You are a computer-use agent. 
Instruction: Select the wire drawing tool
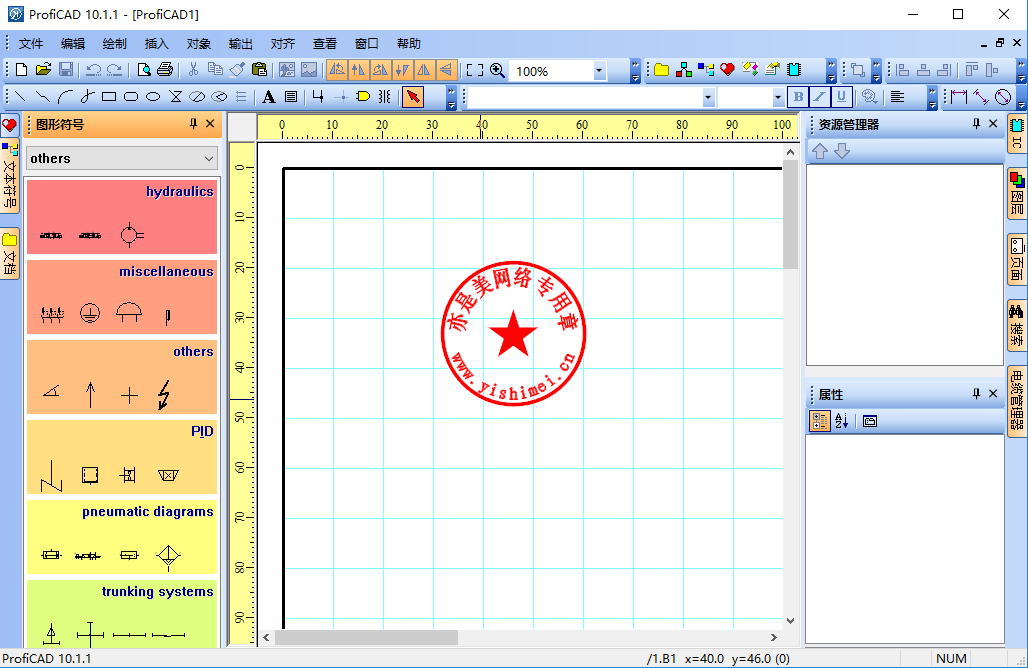click(x=319, y=97)
